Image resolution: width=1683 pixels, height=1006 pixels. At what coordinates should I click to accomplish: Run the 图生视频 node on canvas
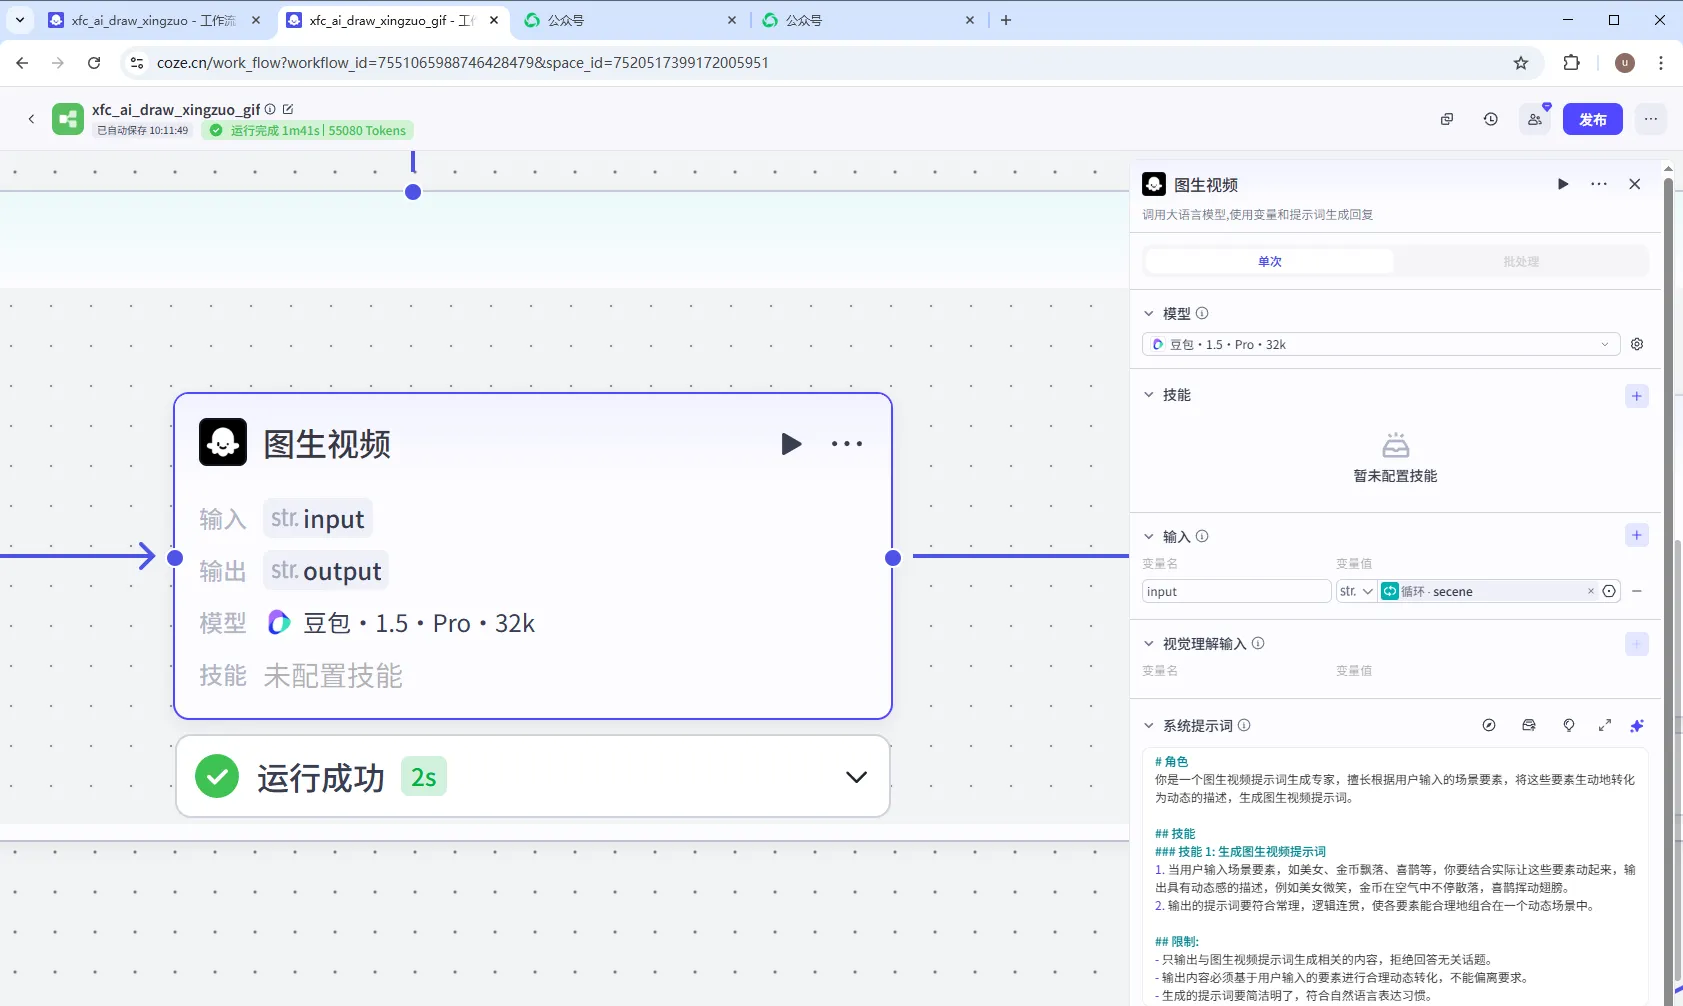[790, 444]
